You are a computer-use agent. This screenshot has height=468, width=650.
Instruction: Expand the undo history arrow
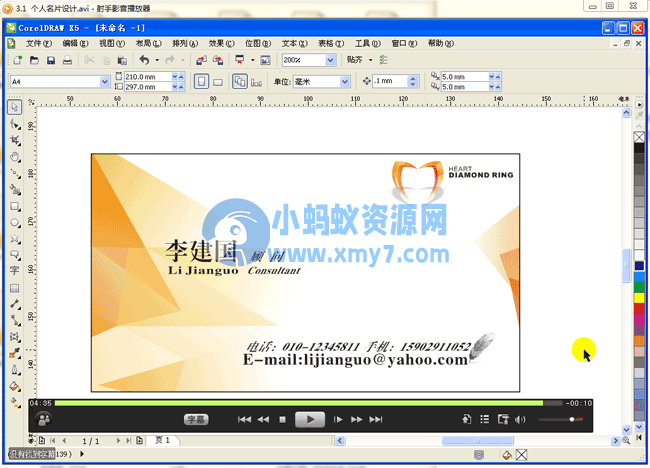157,60
